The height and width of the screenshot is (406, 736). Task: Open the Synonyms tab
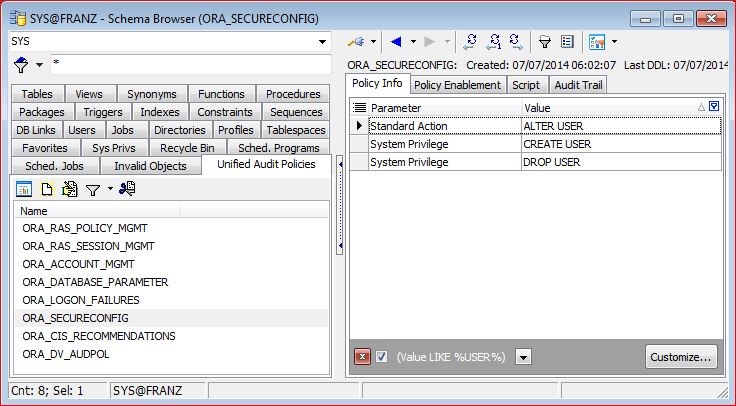click(x=152, y=94)
